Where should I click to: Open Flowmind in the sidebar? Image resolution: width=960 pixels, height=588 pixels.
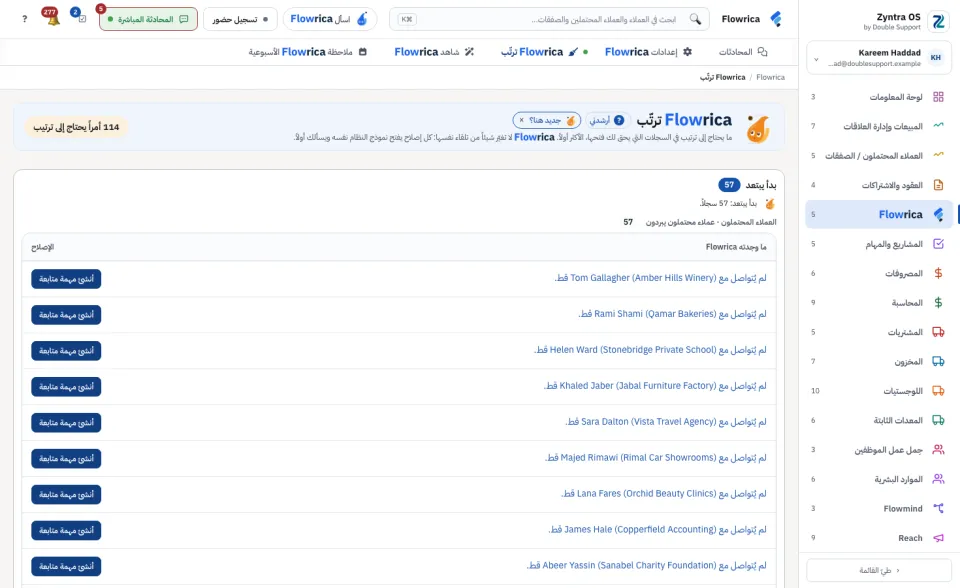879,508
